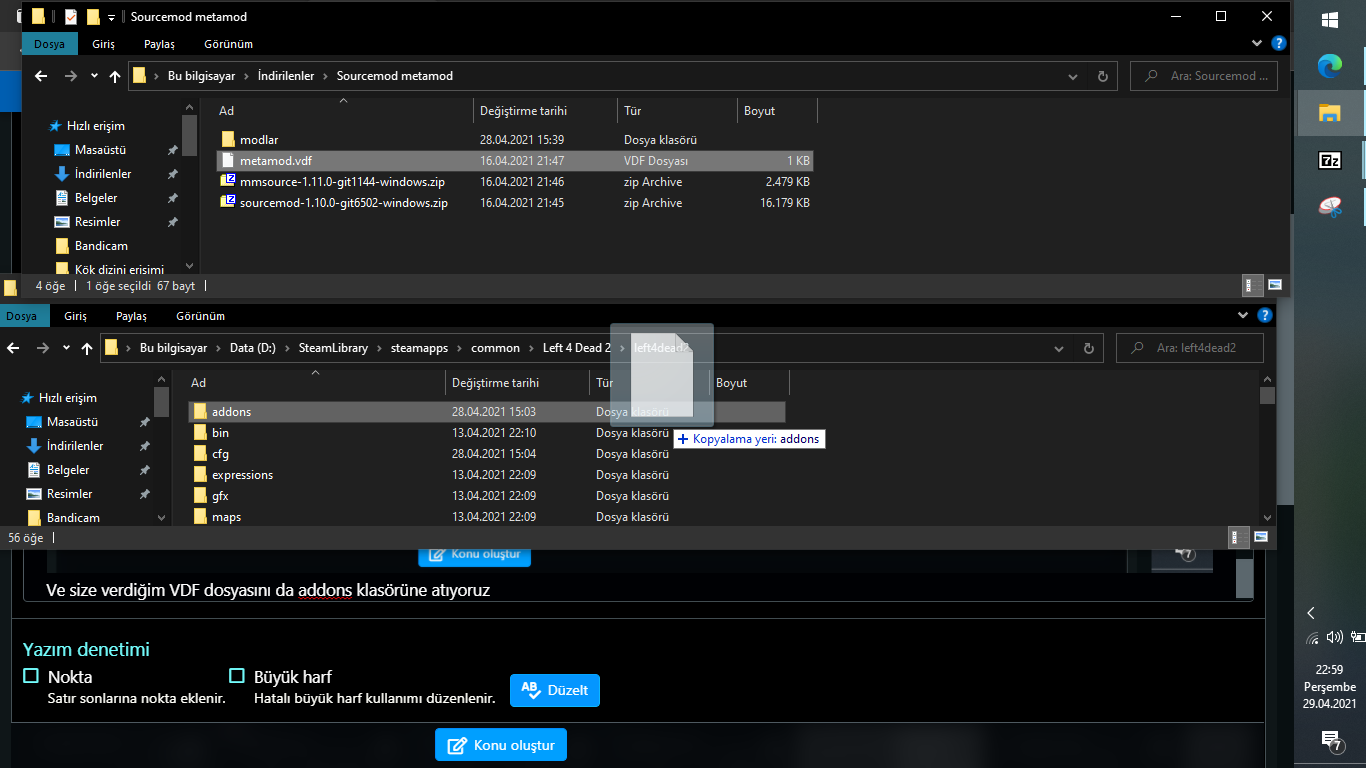This screenshot has height=768, width=1366.
Task: Click Properties icon in Sourcemod metamod title bar
Action: [70, 17]
